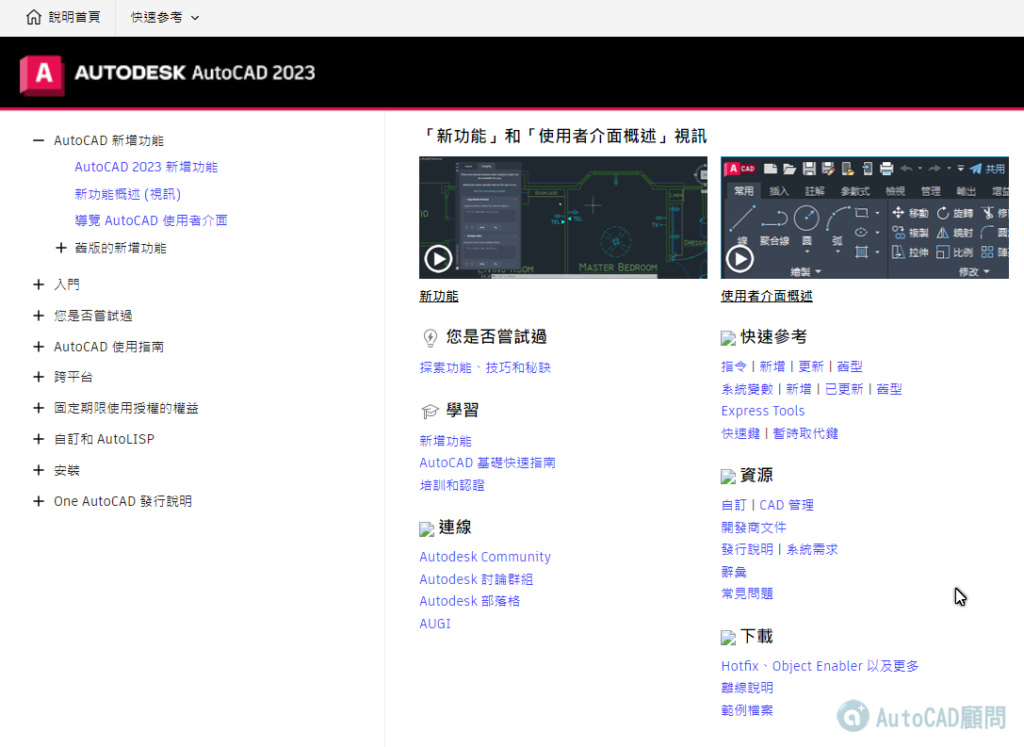This screenshot has width=1024, height=747.
Task: Click the image icon beside 下載
Action: [728, 637]
